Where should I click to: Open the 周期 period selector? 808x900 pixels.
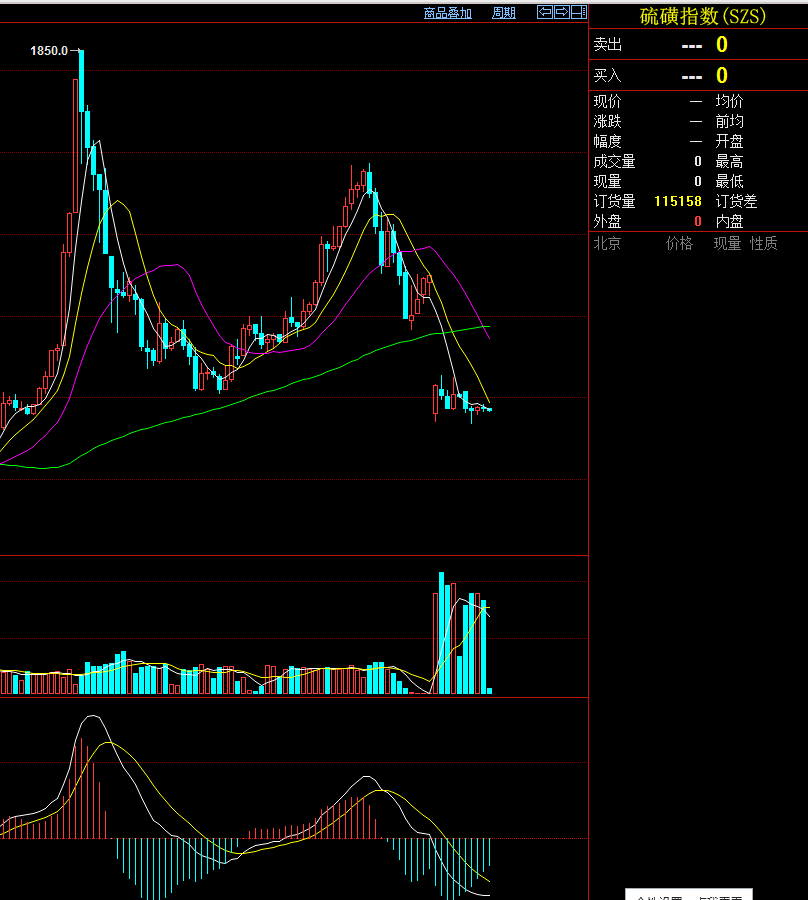pyautogui.click(x=504, y=13)
